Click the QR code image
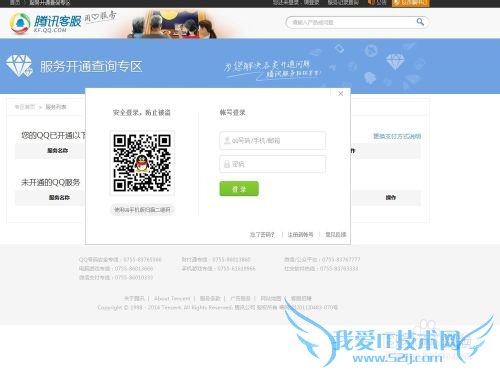Image resolution: width=500 pixels, height=373 pixels. 142,162
